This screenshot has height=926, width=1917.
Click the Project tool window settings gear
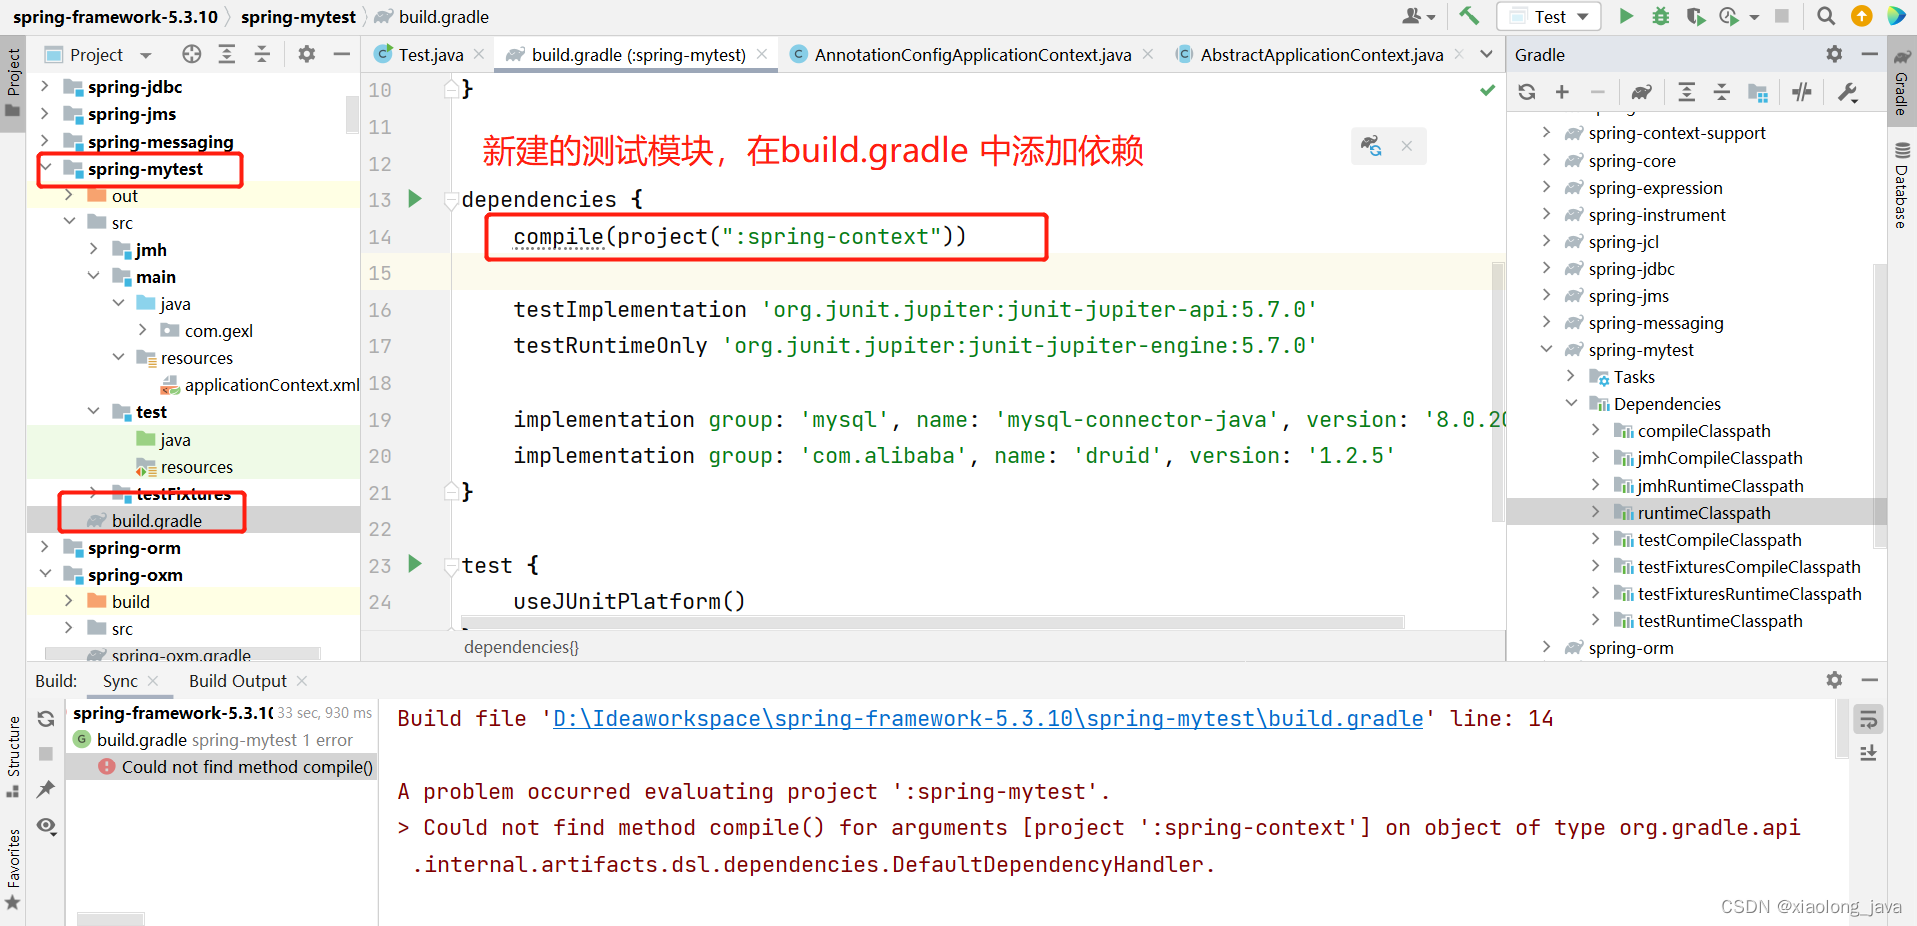point(307,54)
